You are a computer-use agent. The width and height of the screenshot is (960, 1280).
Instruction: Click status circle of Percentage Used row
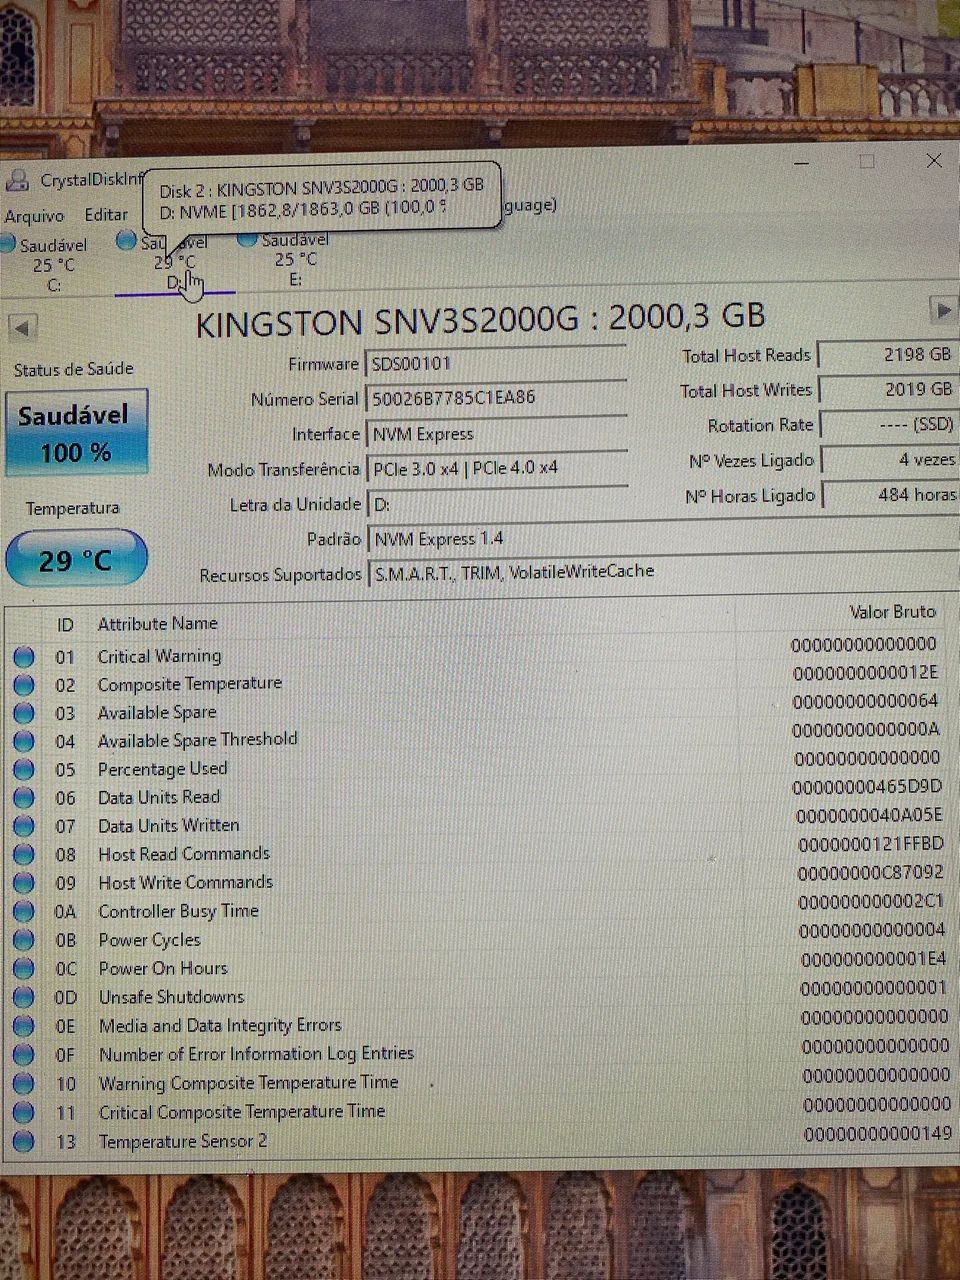click(24, 770)
